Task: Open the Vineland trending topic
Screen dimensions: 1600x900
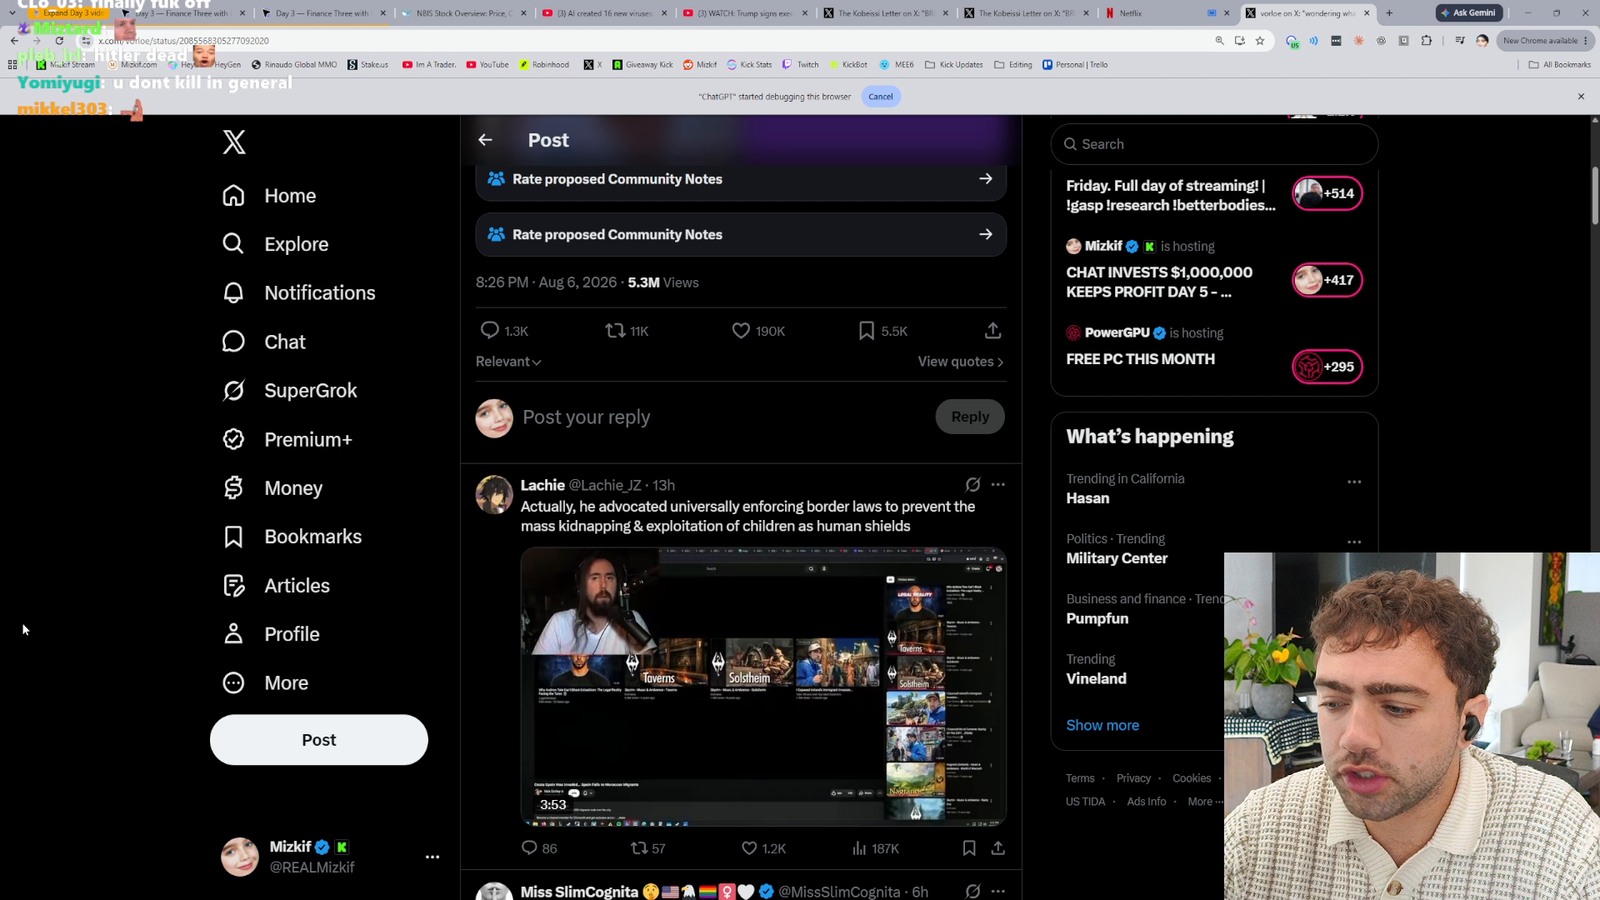Action: [x=1096, y=679]
